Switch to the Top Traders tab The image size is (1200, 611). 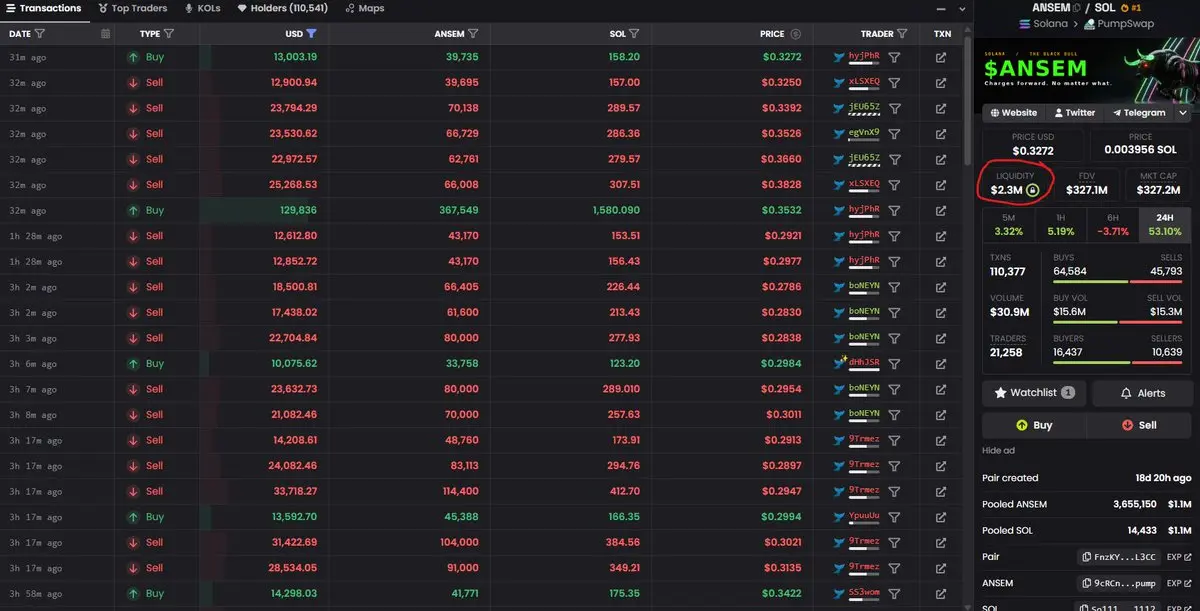tap(133, 8)
